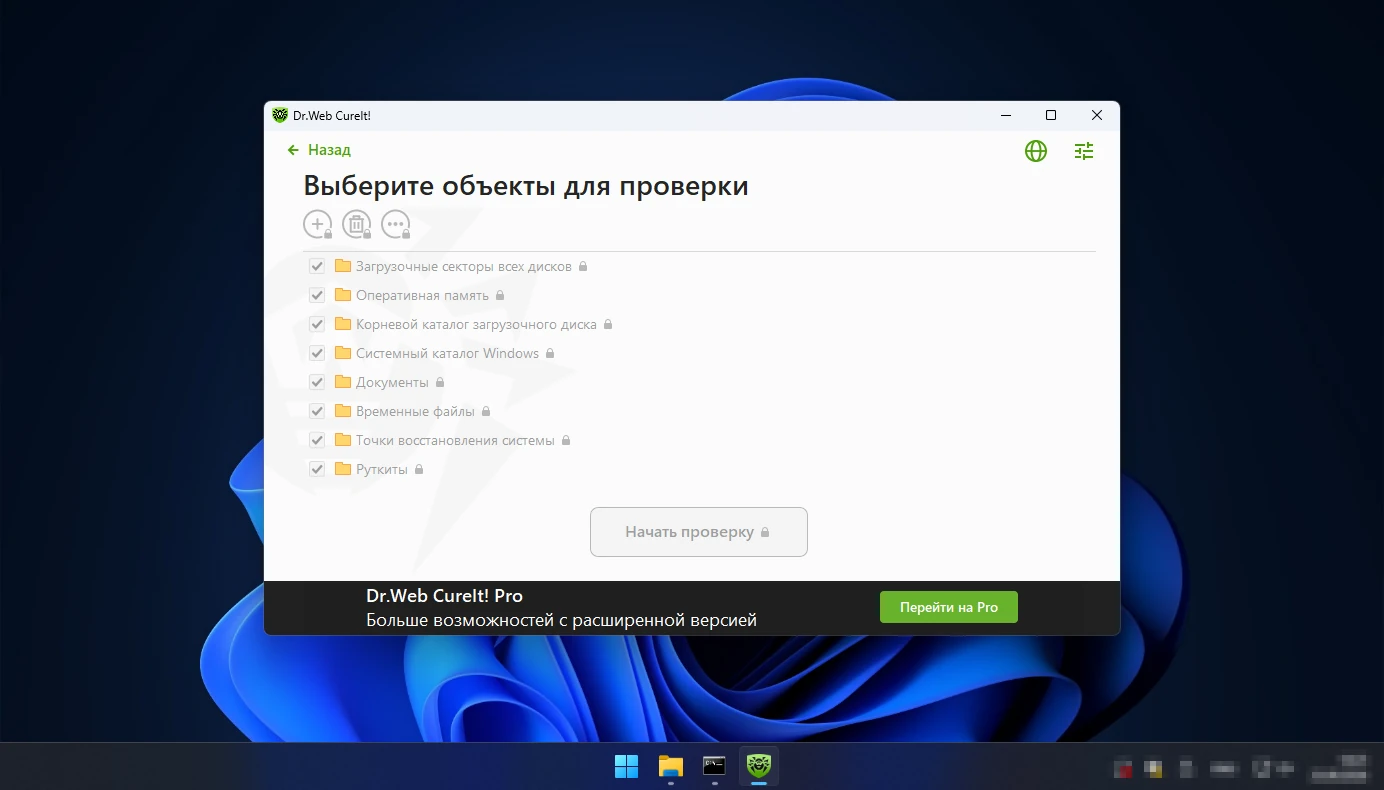Click folder icon beside Руткиты
1384x790 pixels.
click(343, 469)
